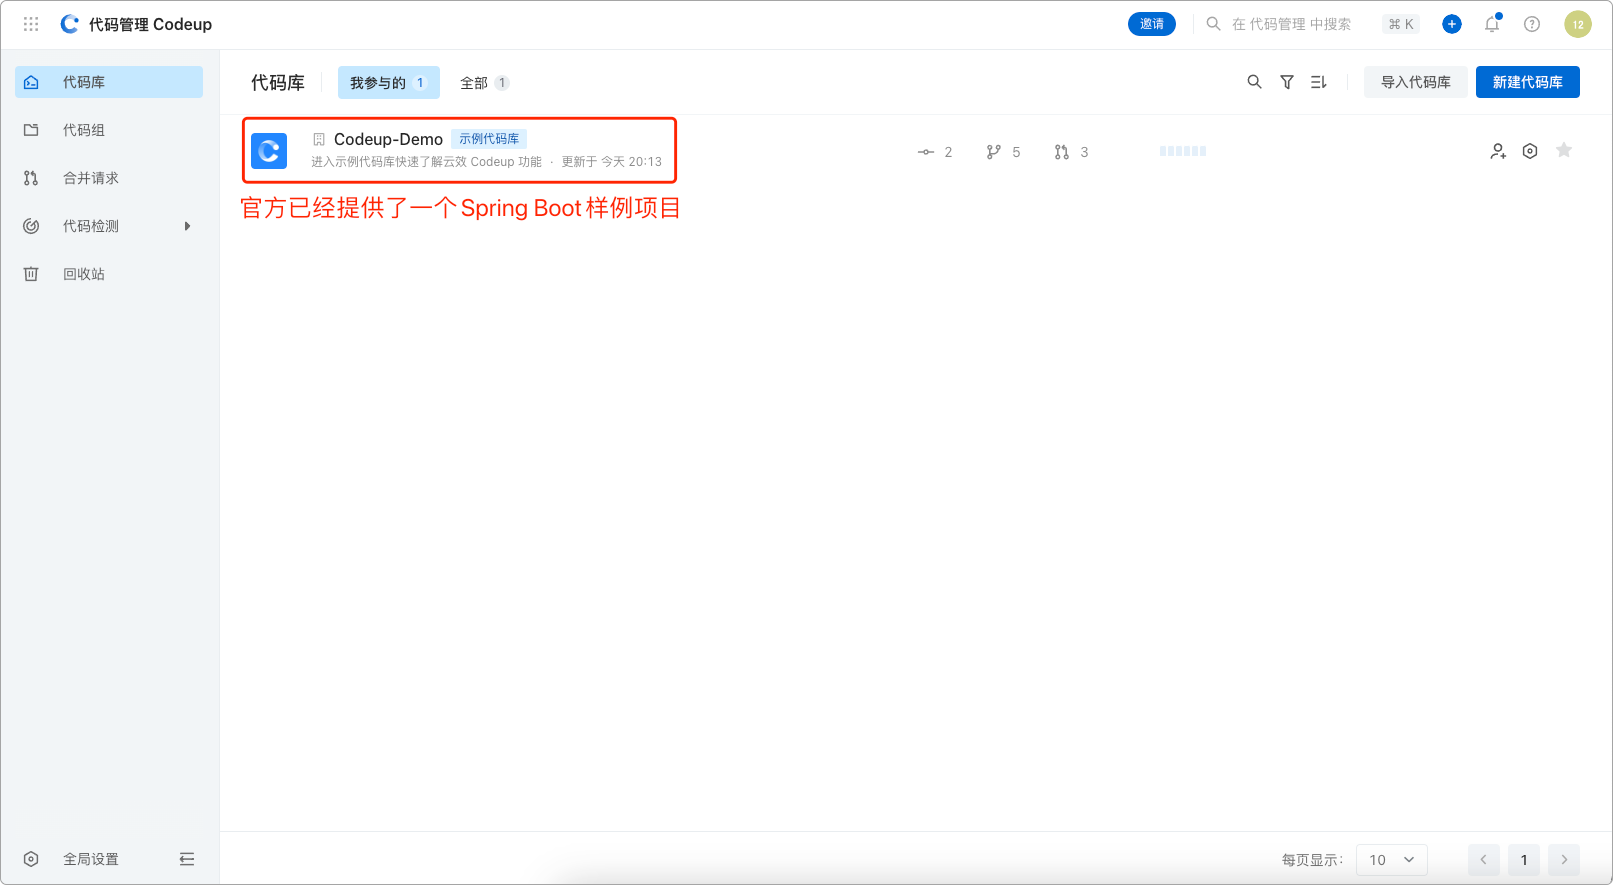Switch to the 全部 tab
1613x885 pixels.
[x=484, y=83]
